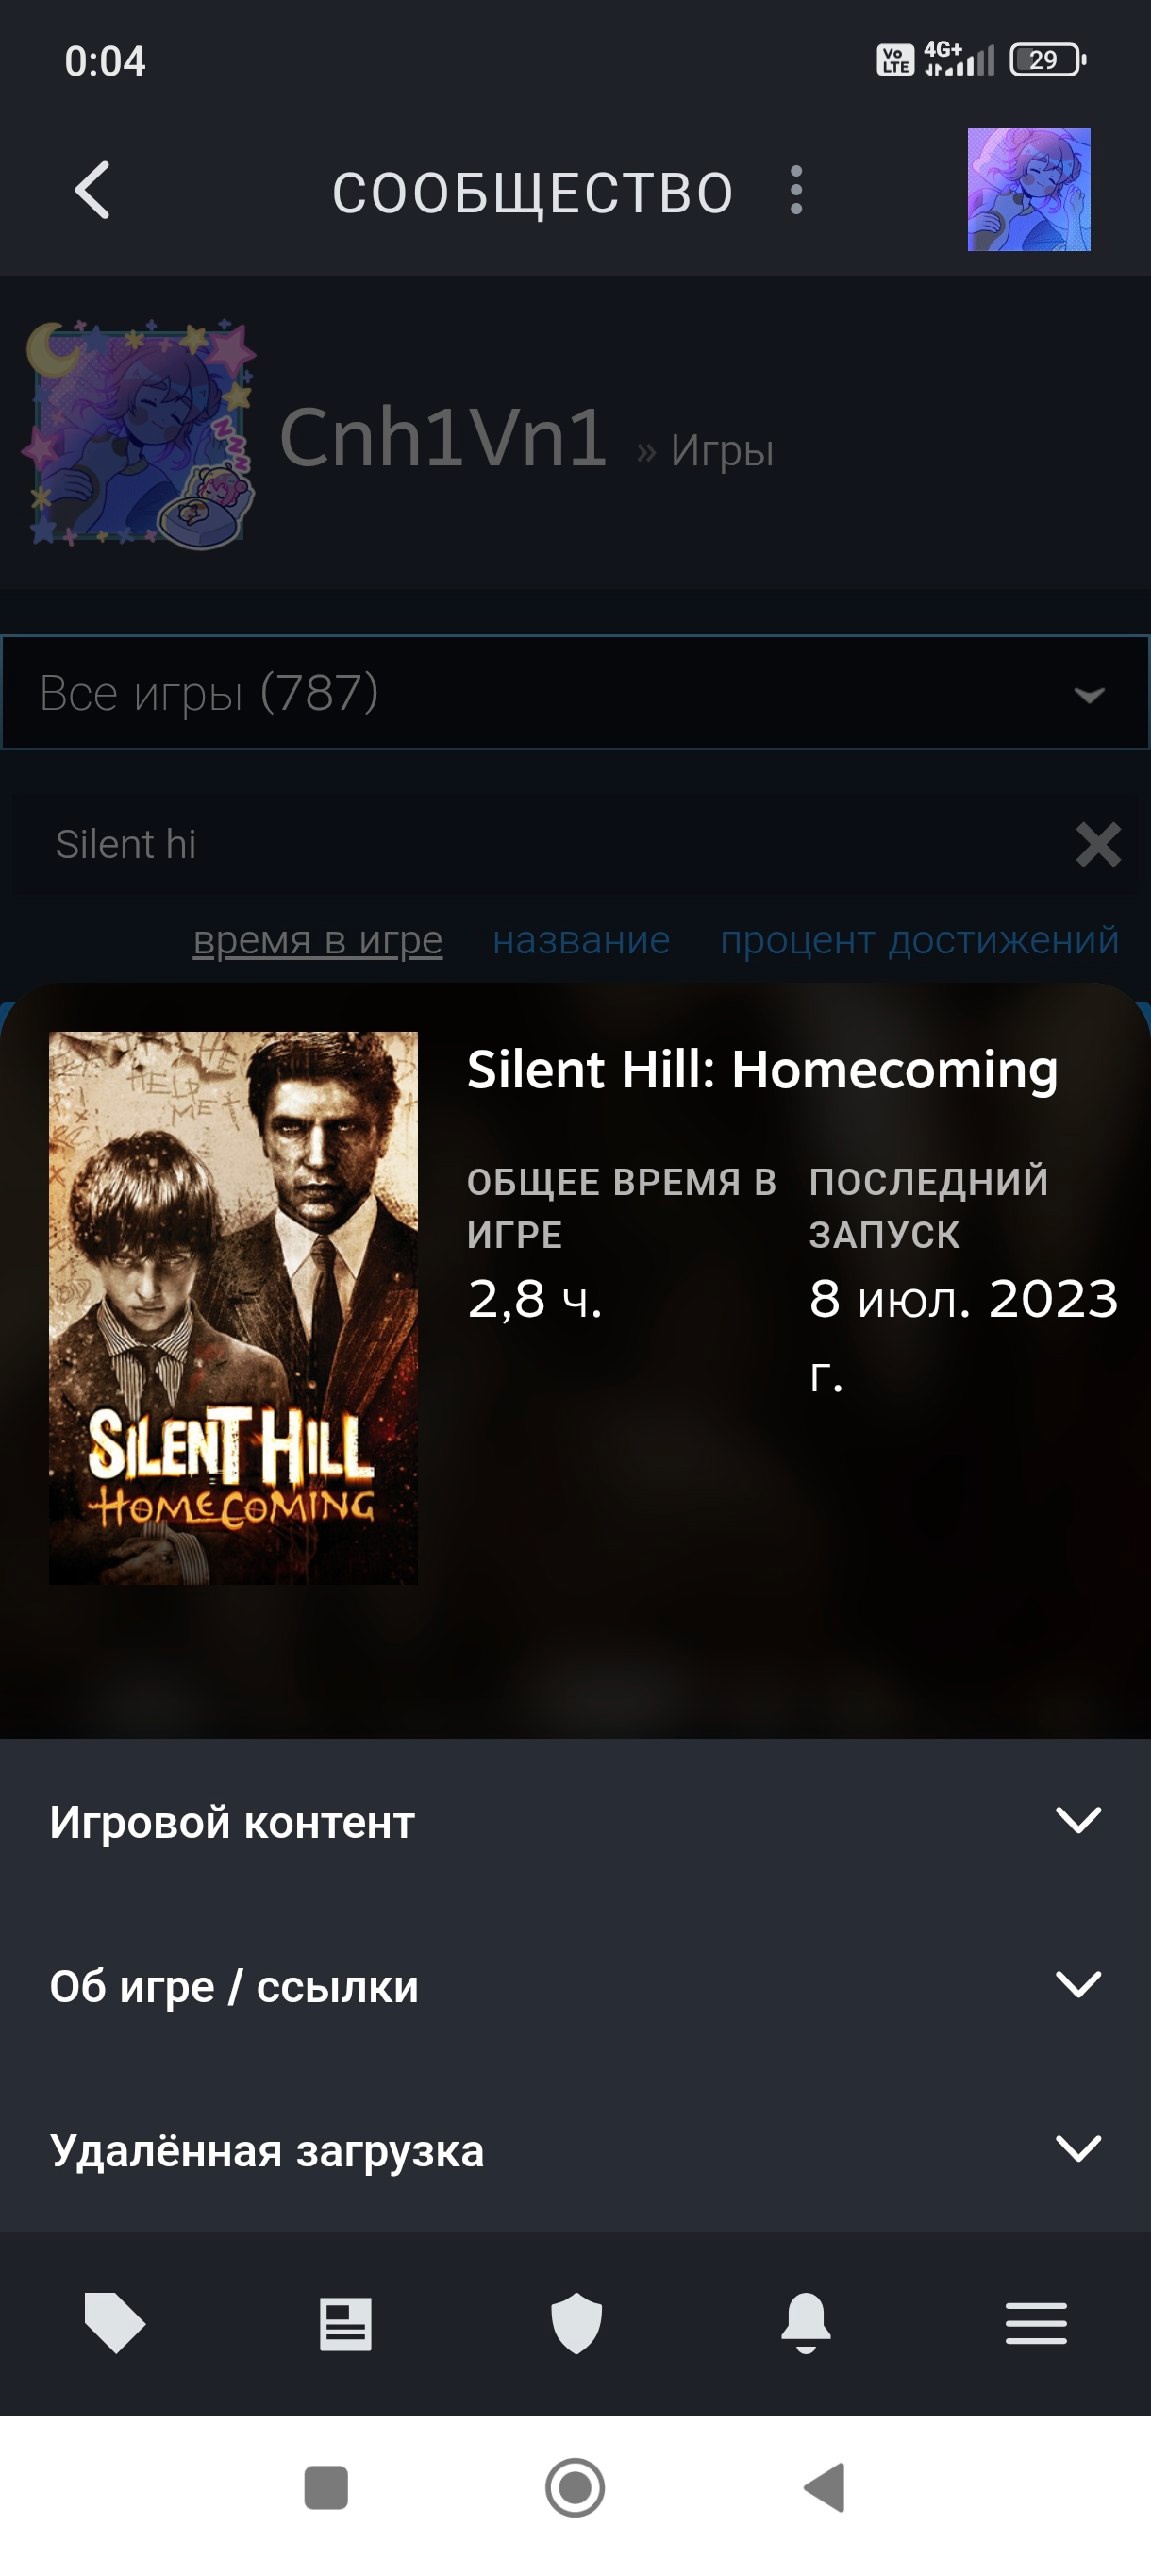This screenshot has width=1151, height=2560.
Task: Open the Steam Store tag icon
Action: click(x=115, y=2322)
